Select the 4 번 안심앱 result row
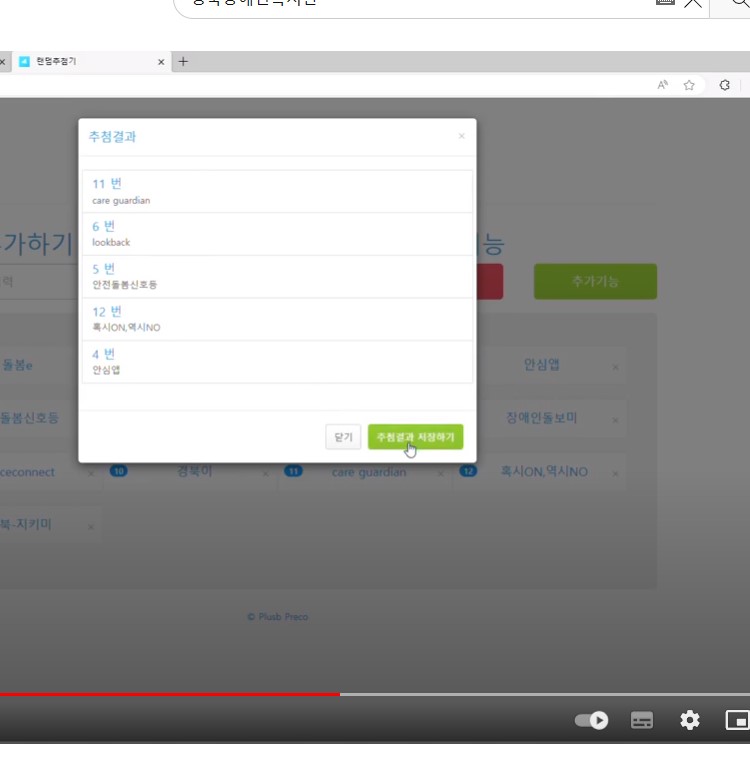Screen dimensions: 750x767 point(277,361)
